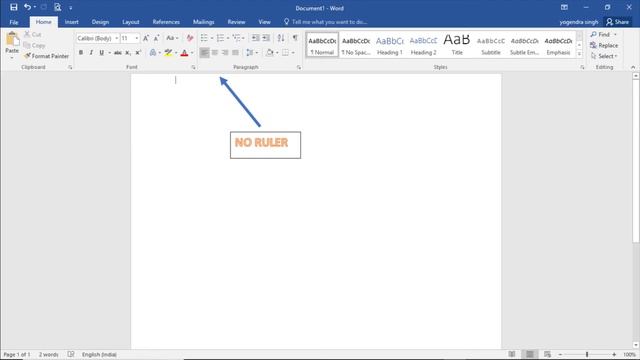Toggle Bold formatting
The width and height of the screenshot is (640, 360).
coord(81,53)
